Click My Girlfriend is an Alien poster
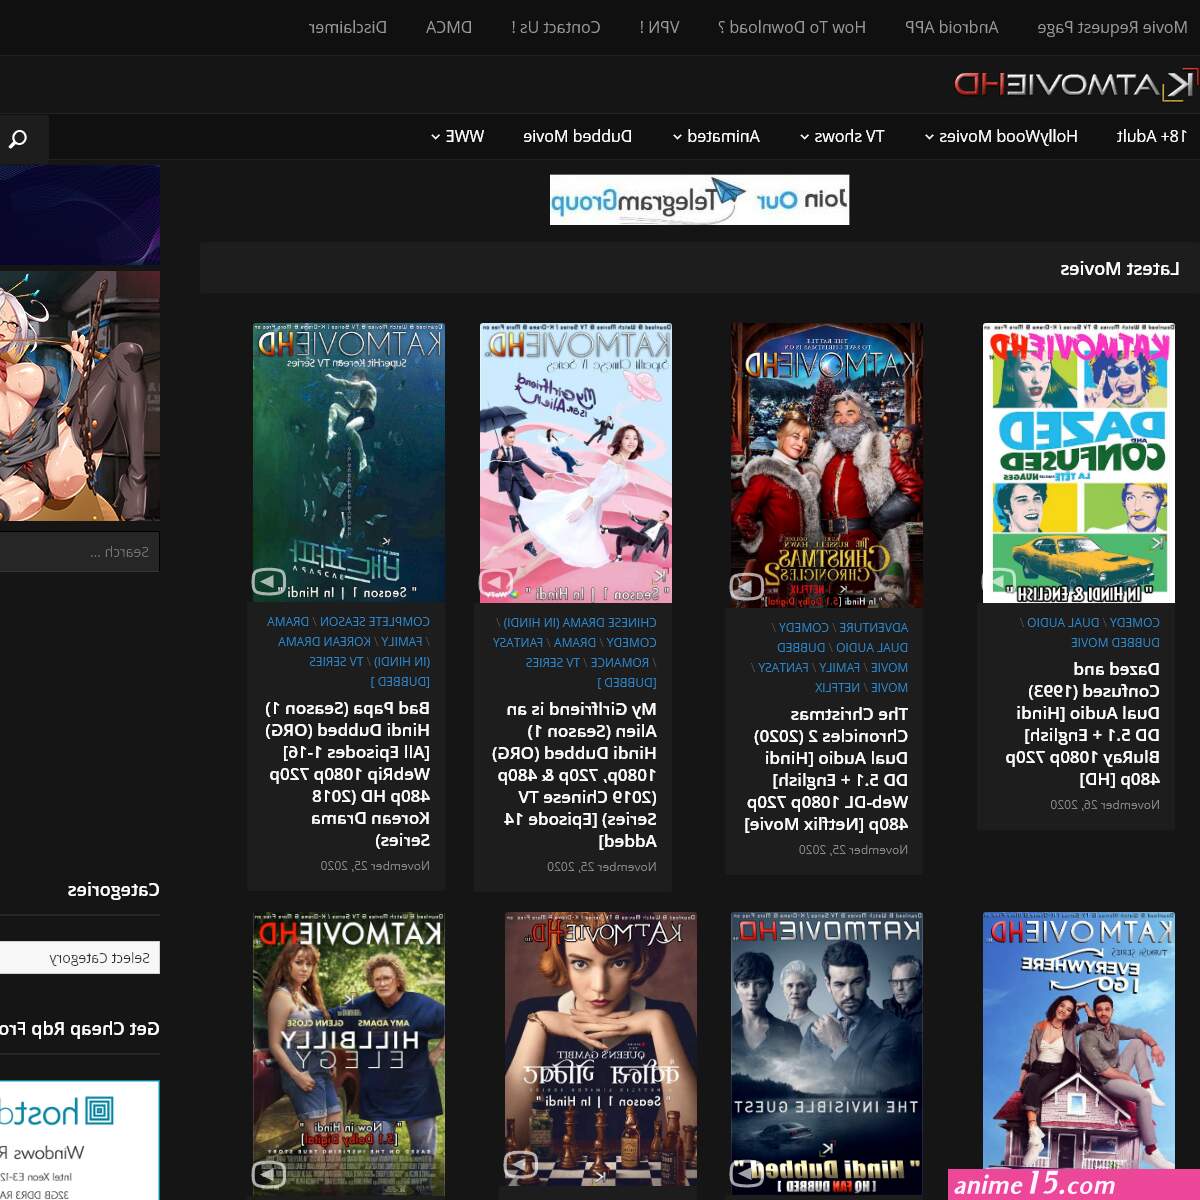This screenshot has width=1200, height=1200. [576, 463]
